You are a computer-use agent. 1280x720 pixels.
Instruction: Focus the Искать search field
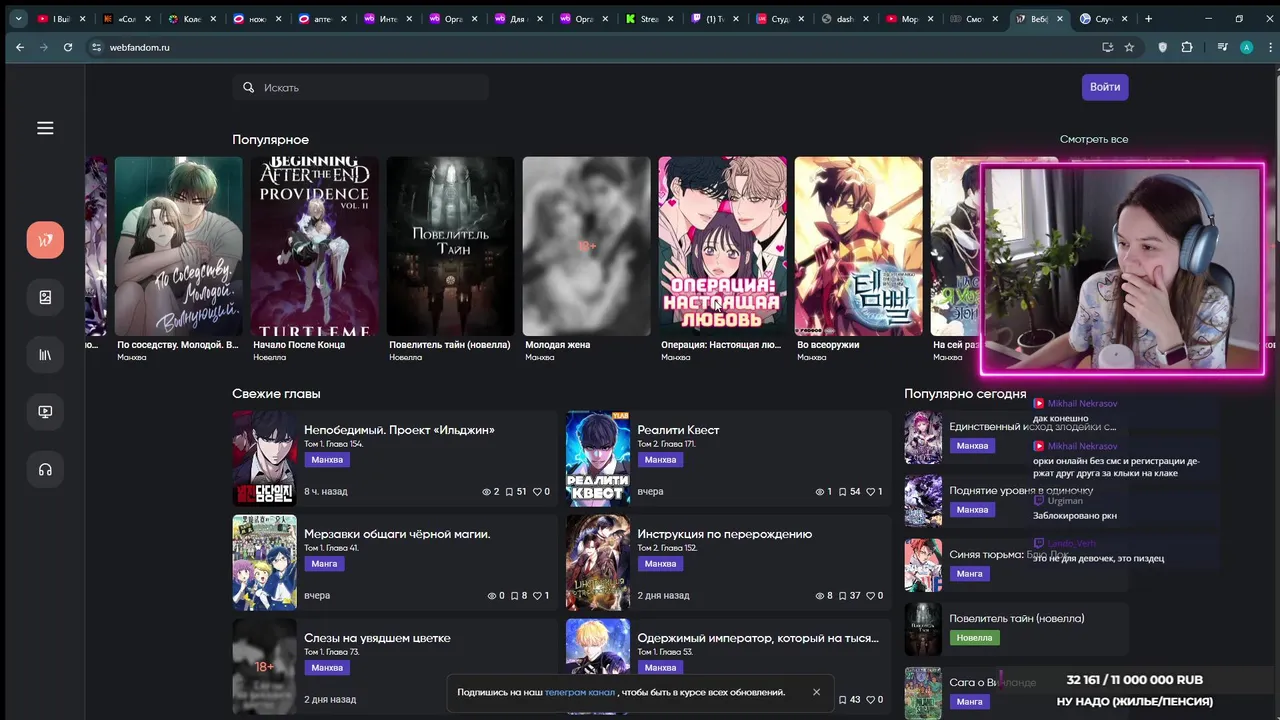click(361, 87)
